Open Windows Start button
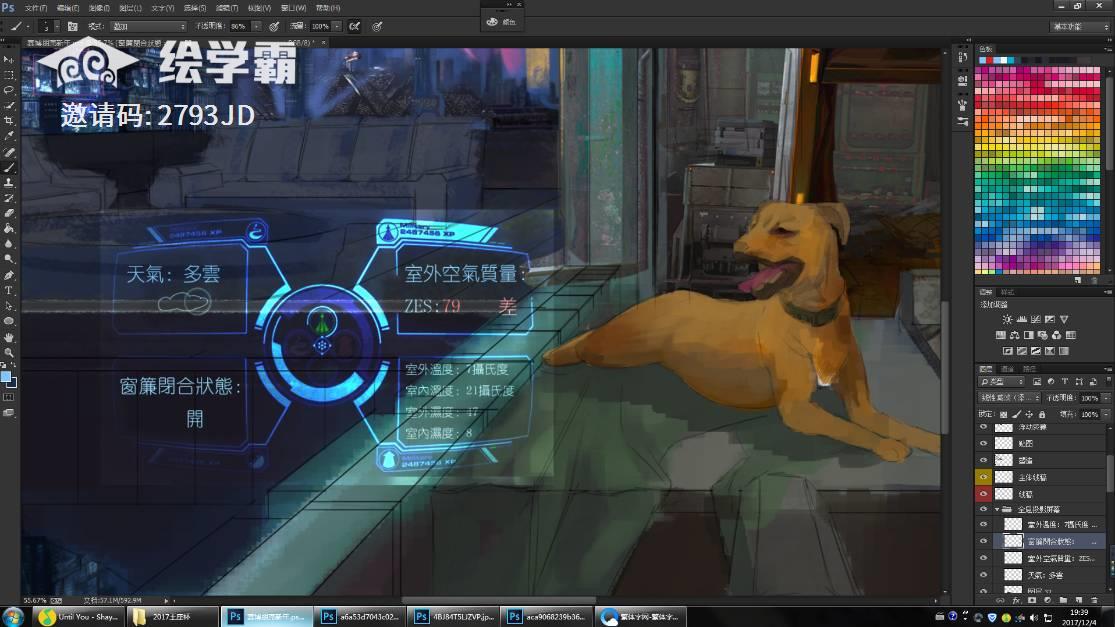The width and height of the screenshot is (1115, 627). pyautogui.click(x=14, y=616)
